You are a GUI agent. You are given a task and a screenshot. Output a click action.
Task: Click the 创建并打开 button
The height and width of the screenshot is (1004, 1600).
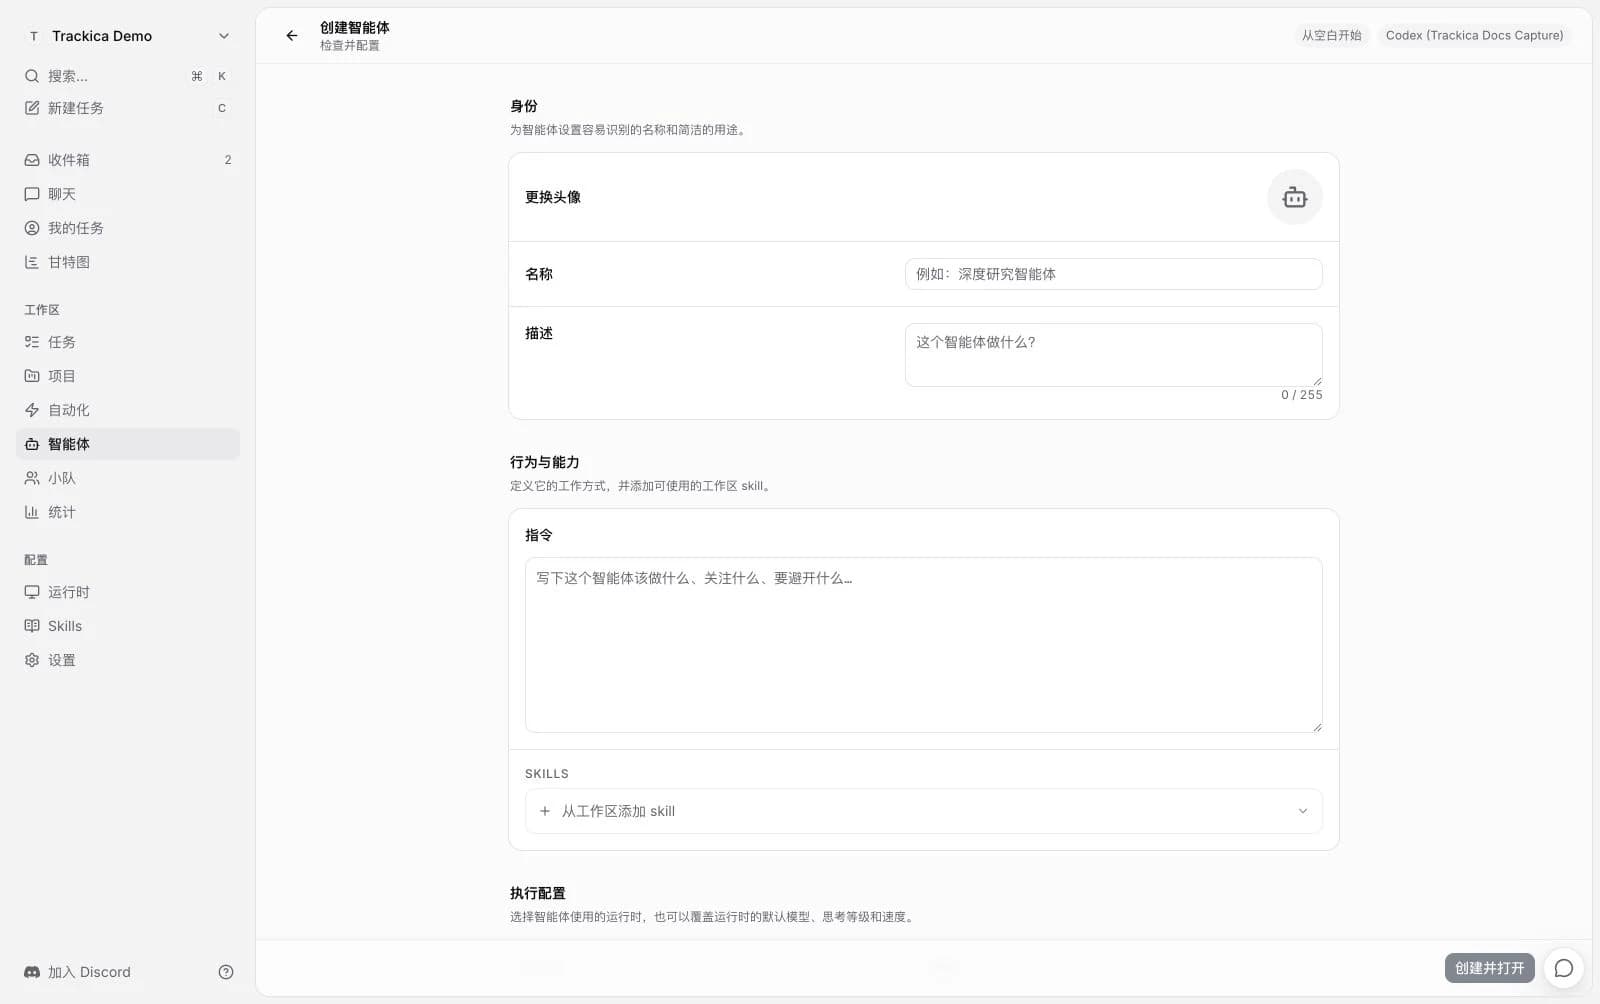tap(1489, 968)
